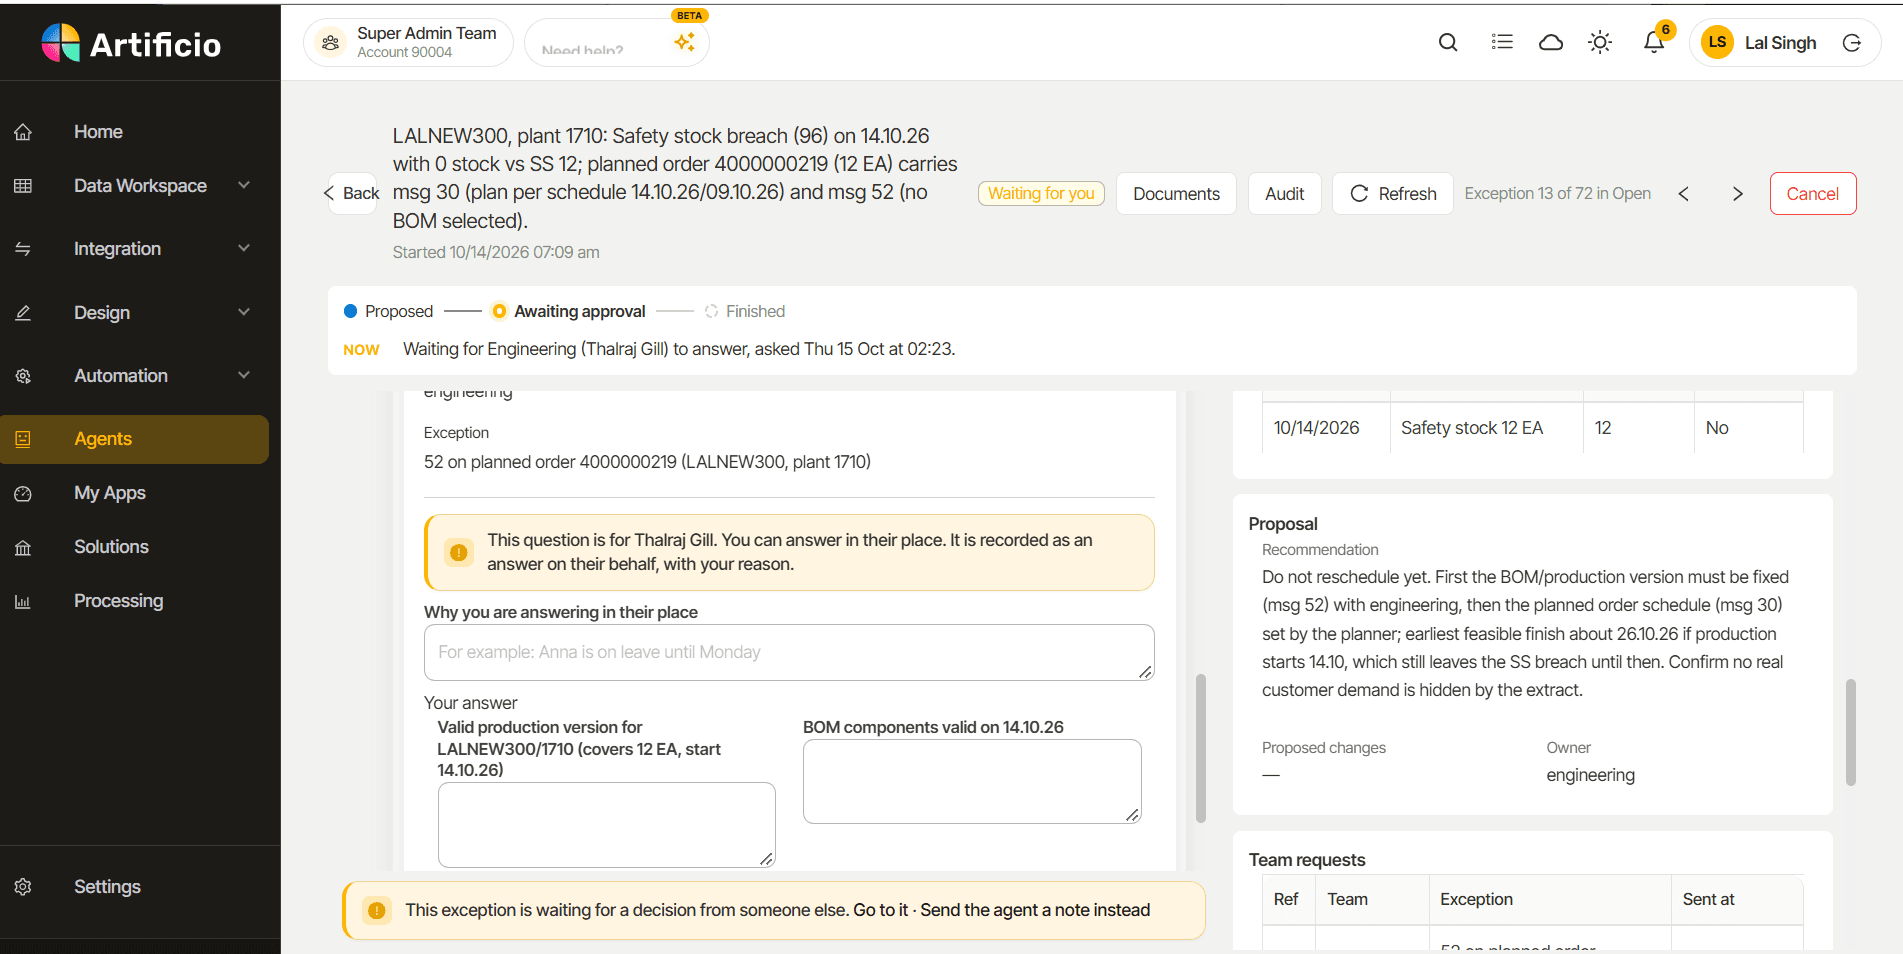1903x954 pixels.
Task: Expand Integration menu chevron
Action: pos(244,248)
